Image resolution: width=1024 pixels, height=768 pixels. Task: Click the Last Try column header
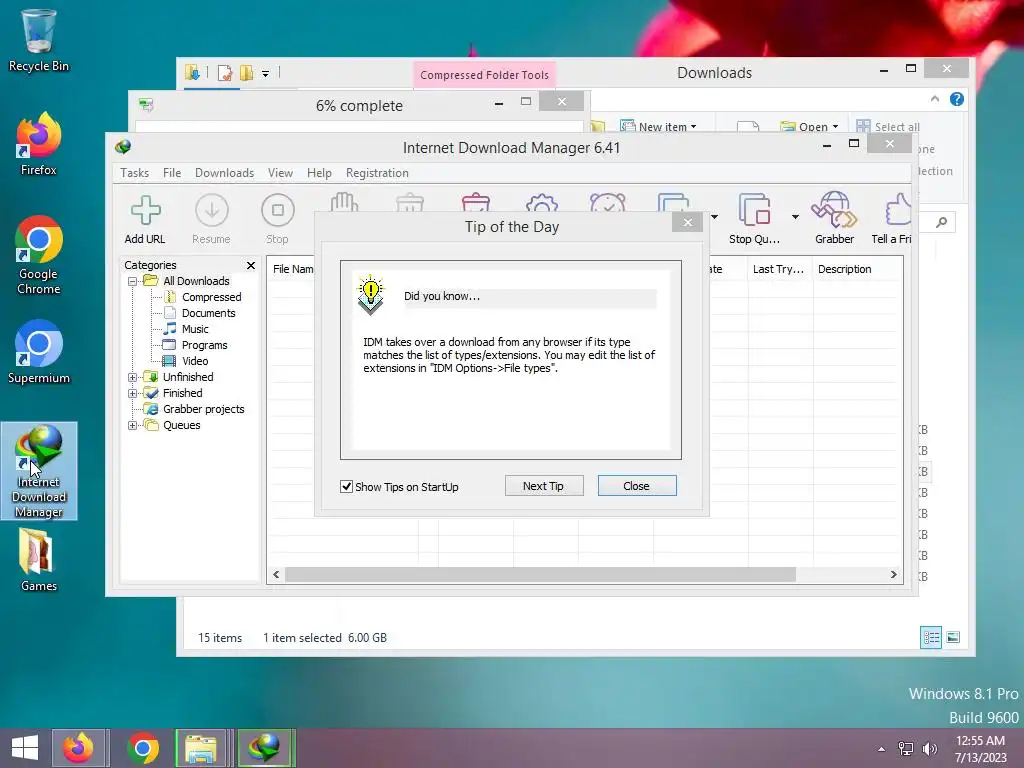pos(780,269)
